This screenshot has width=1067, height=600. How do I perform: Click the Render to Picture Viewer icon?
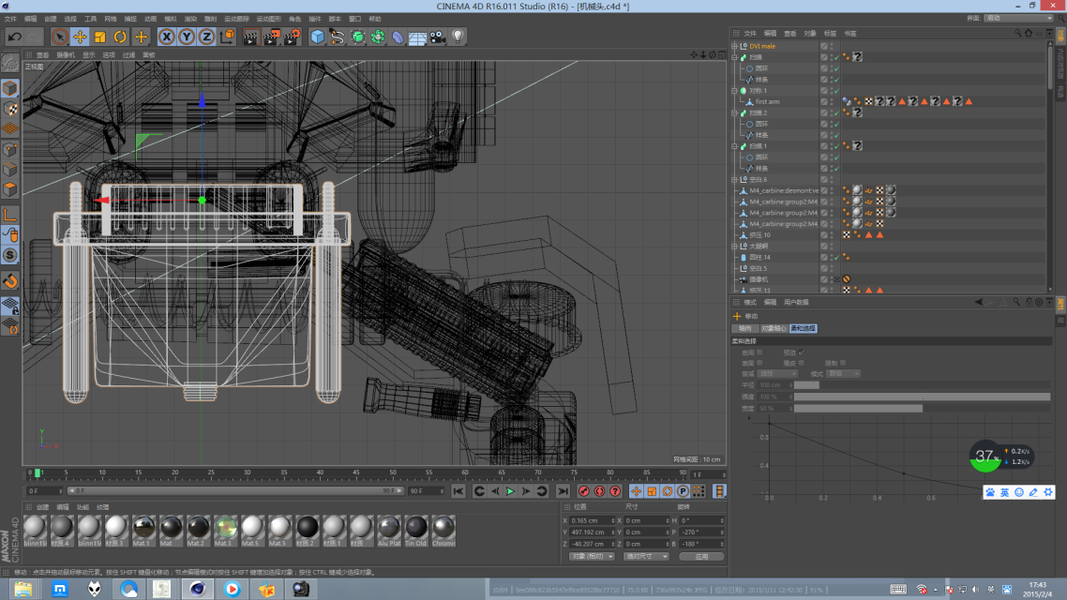click(x=270, y=37)
